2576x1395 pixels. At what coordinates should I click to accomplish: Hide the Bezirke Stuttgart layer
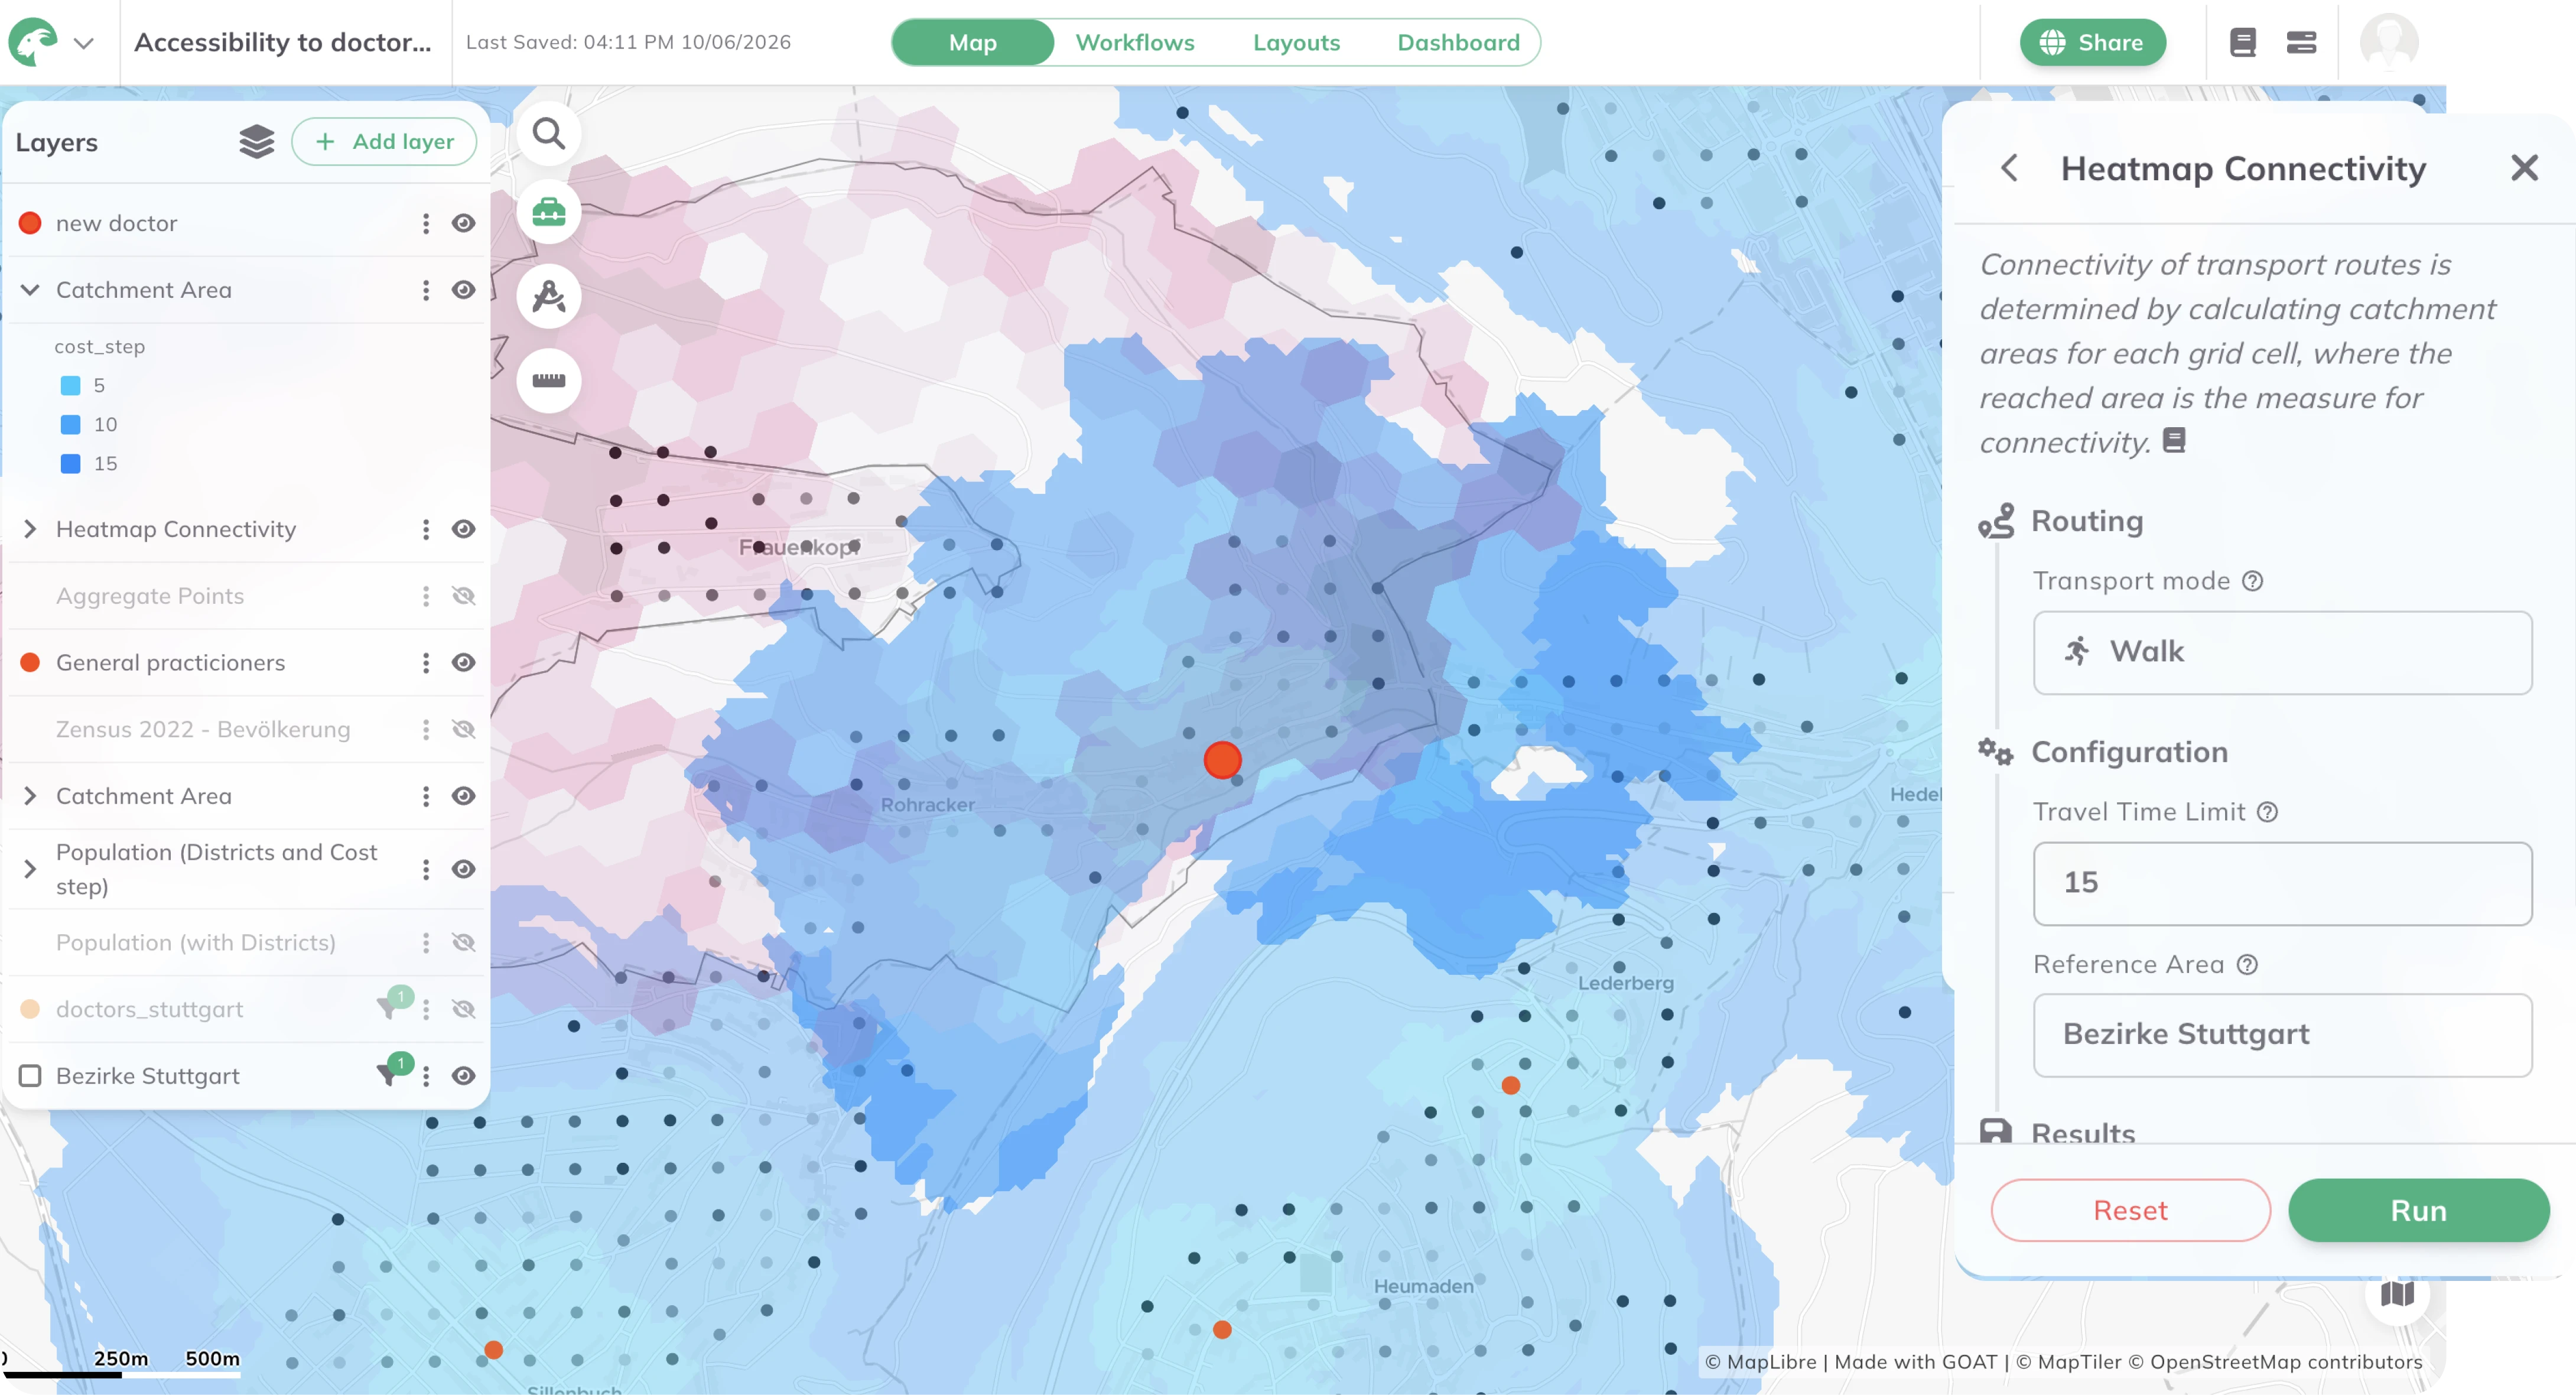463,1076
